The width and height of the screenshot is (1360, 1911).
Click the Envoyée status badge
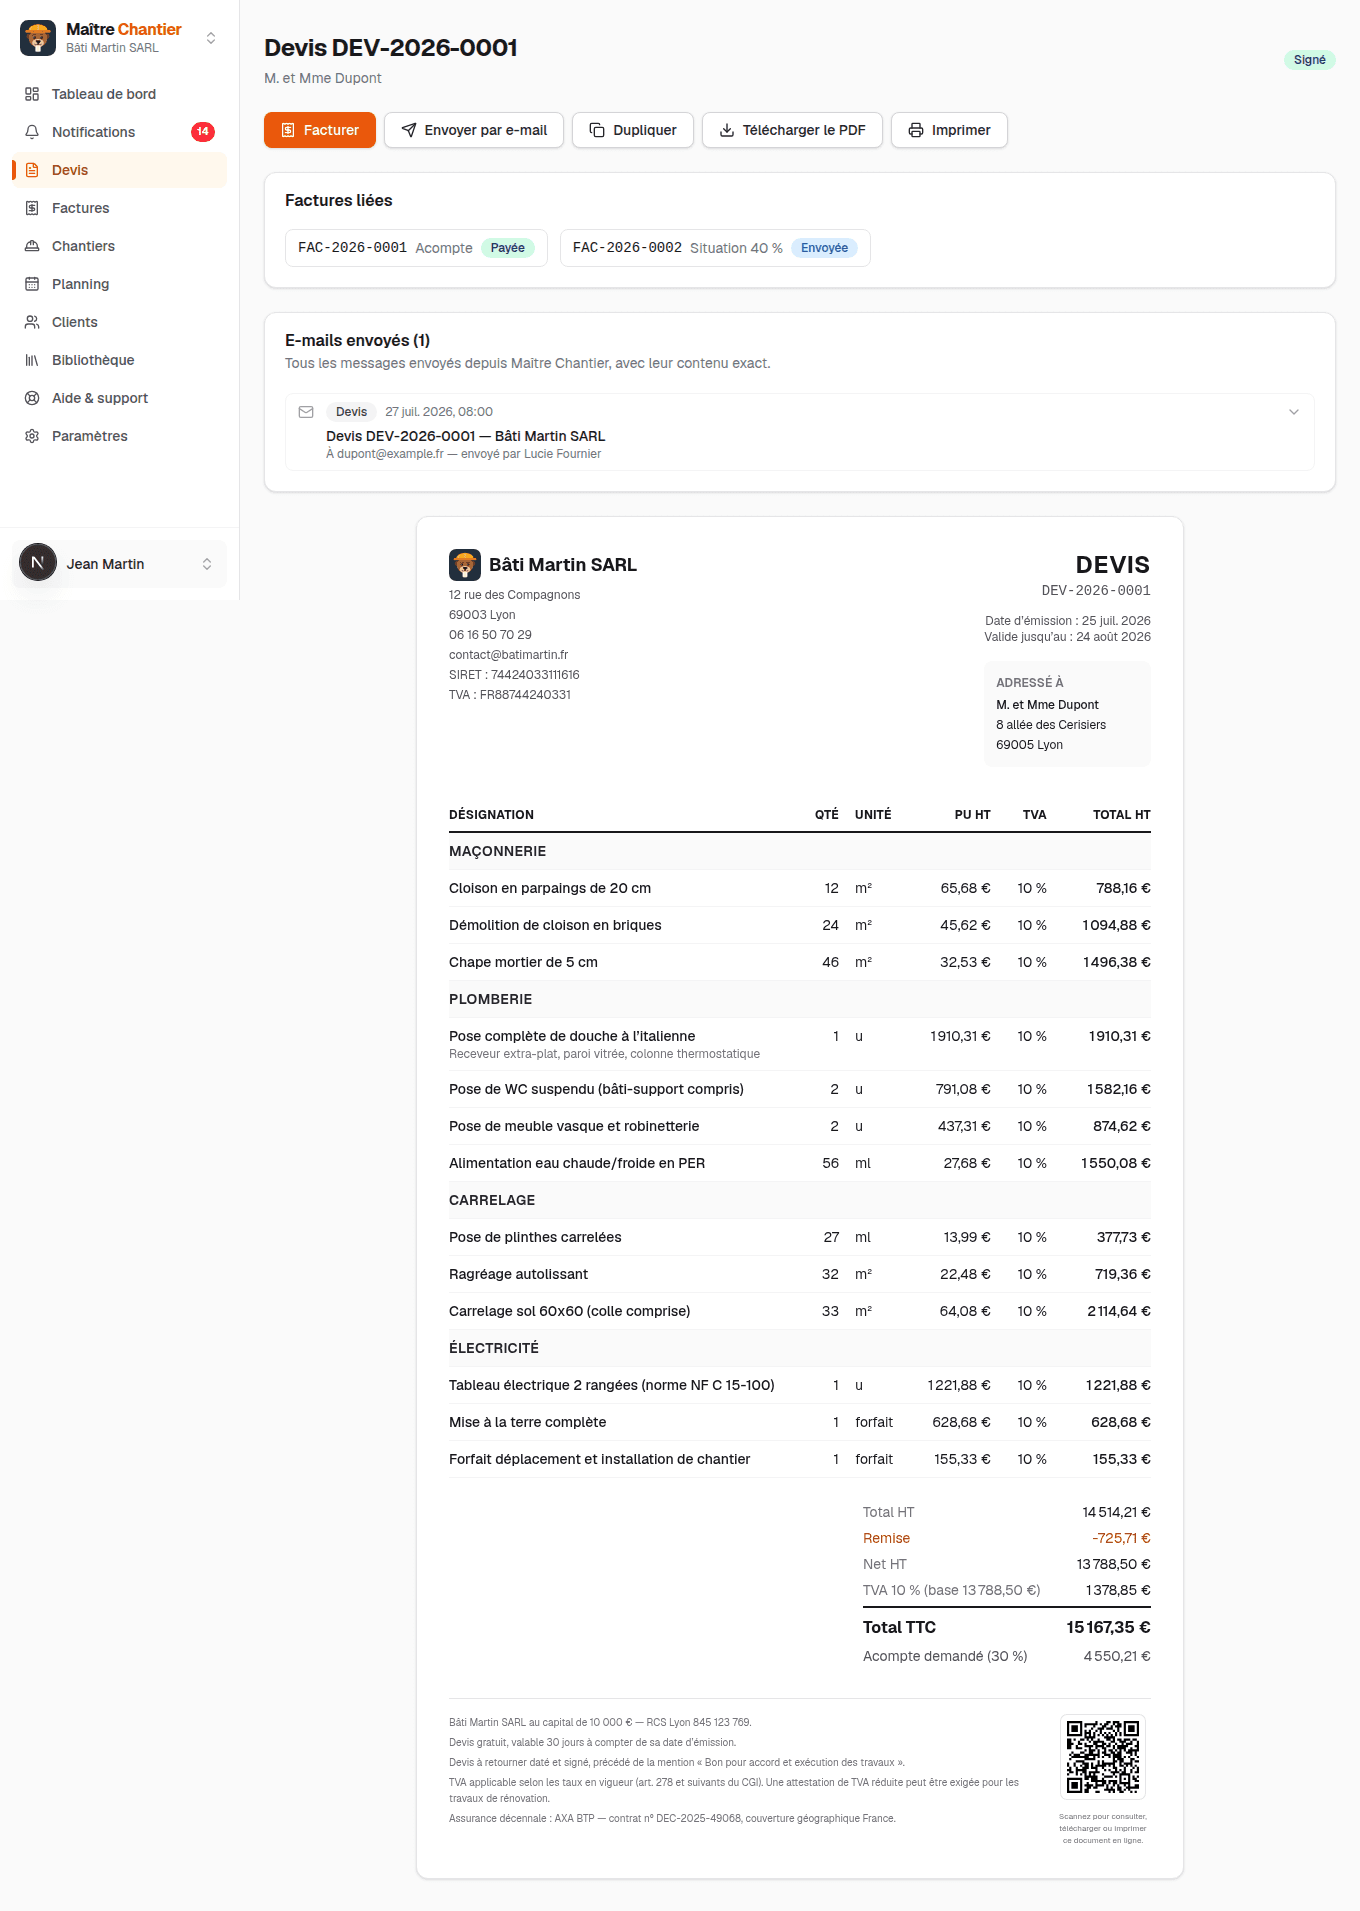(824, 248)
